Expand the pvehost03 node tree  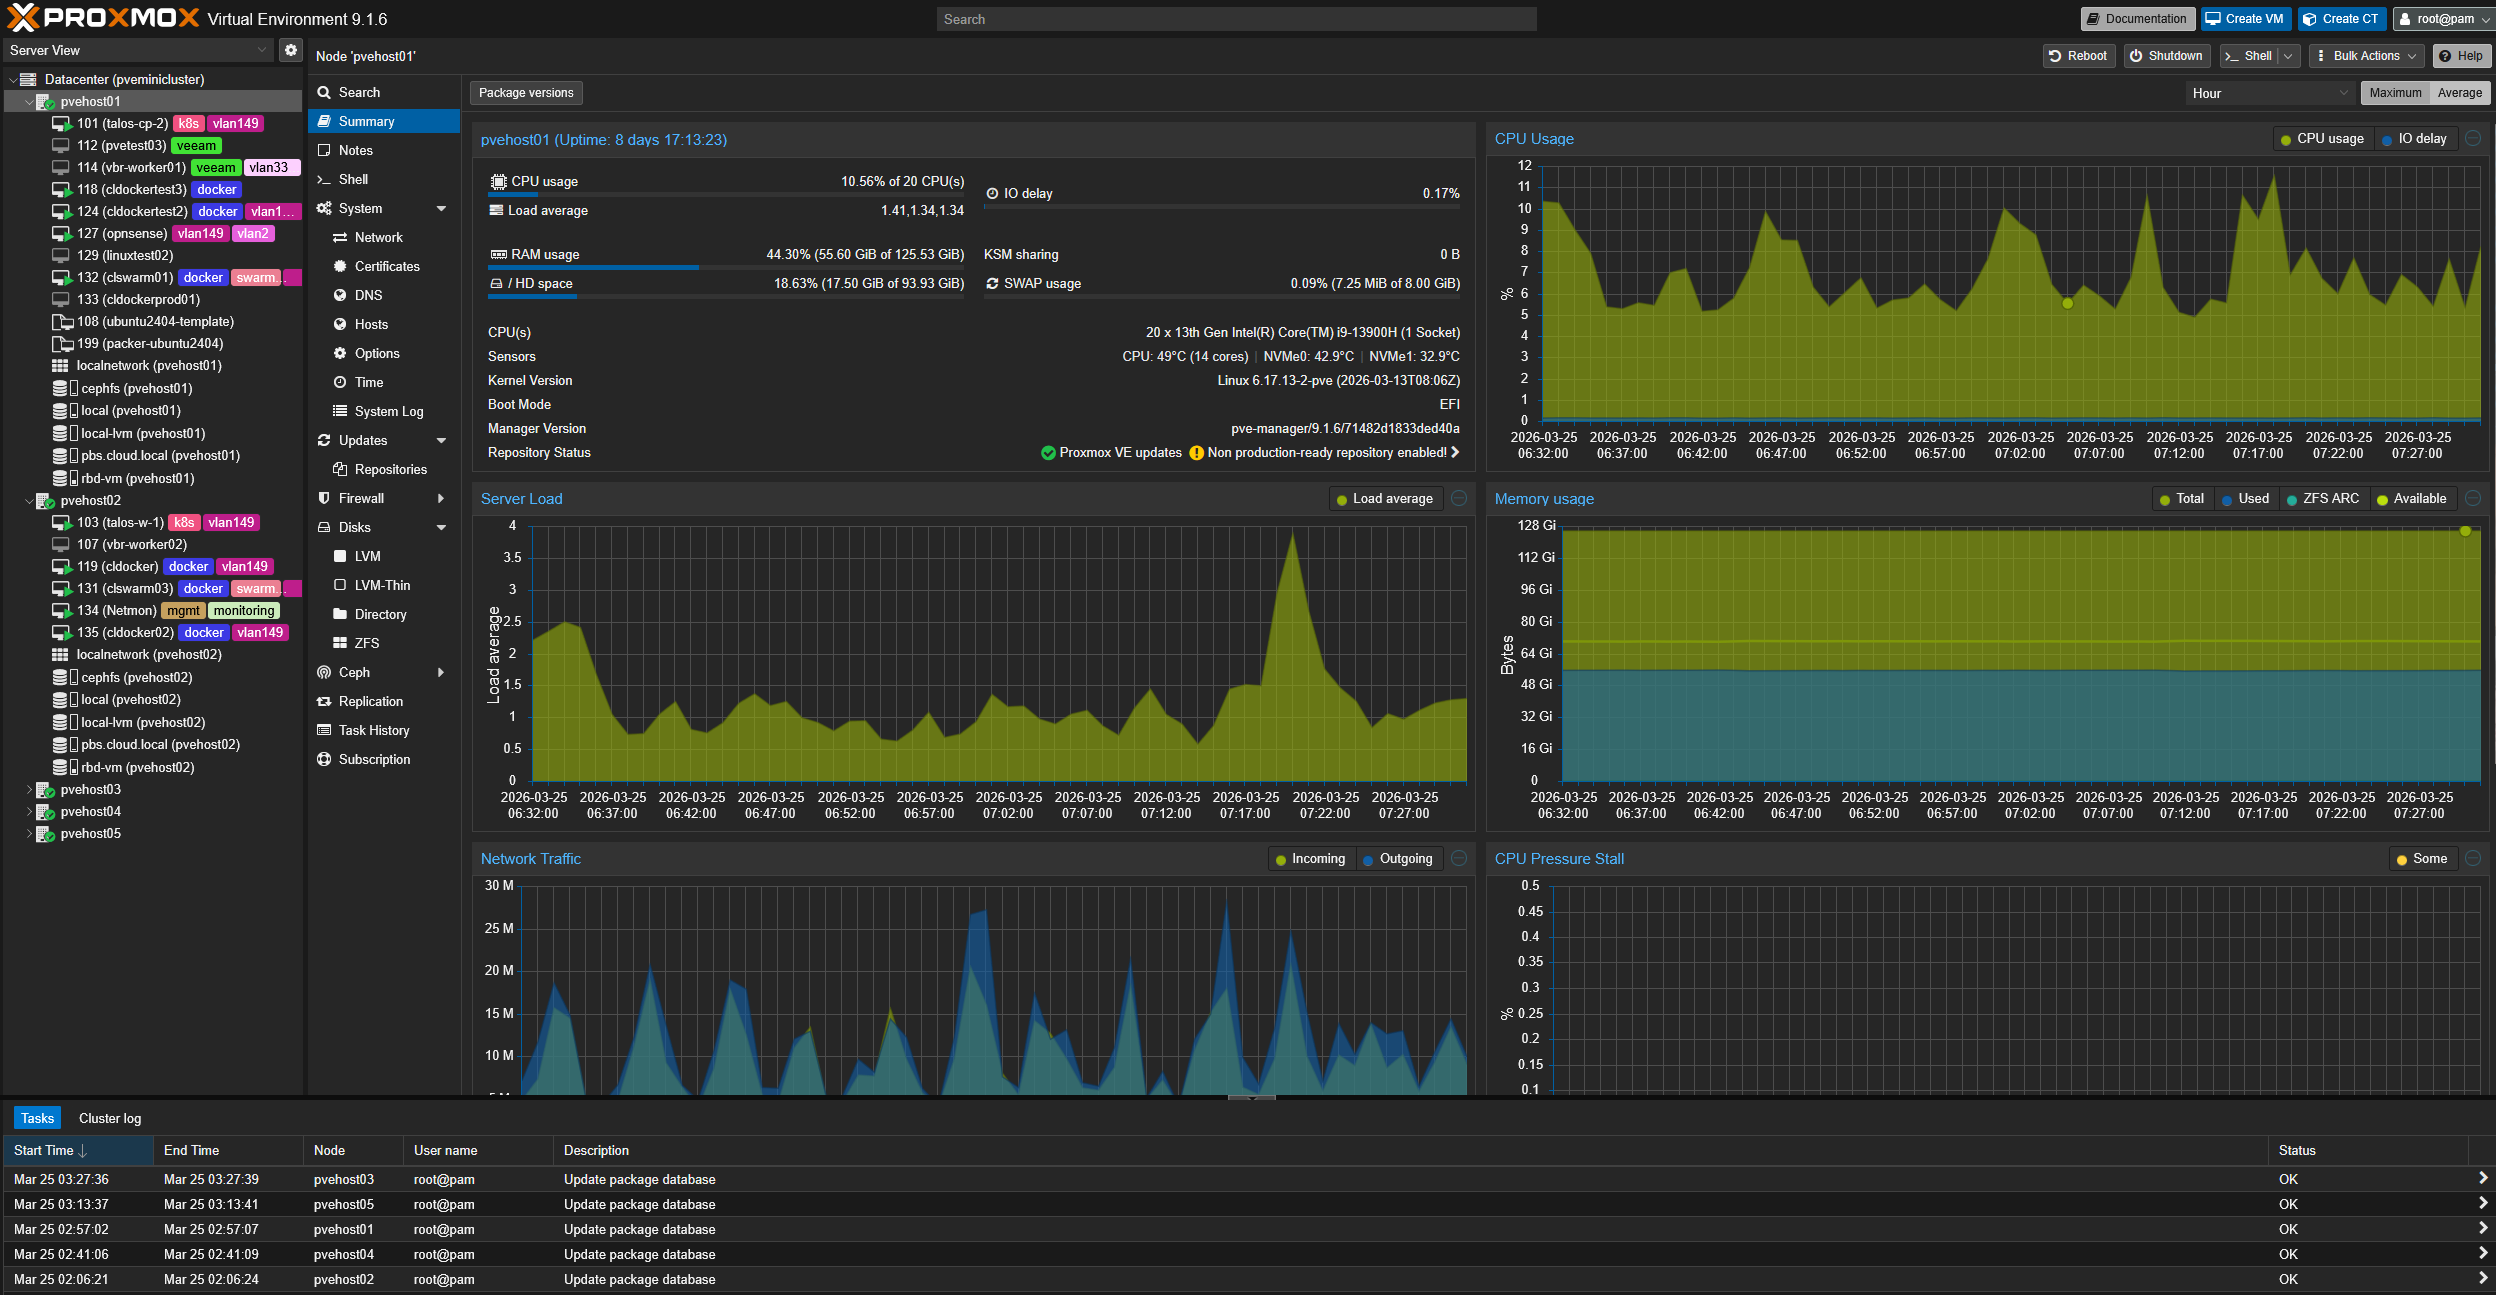click(x=29, y=790)
